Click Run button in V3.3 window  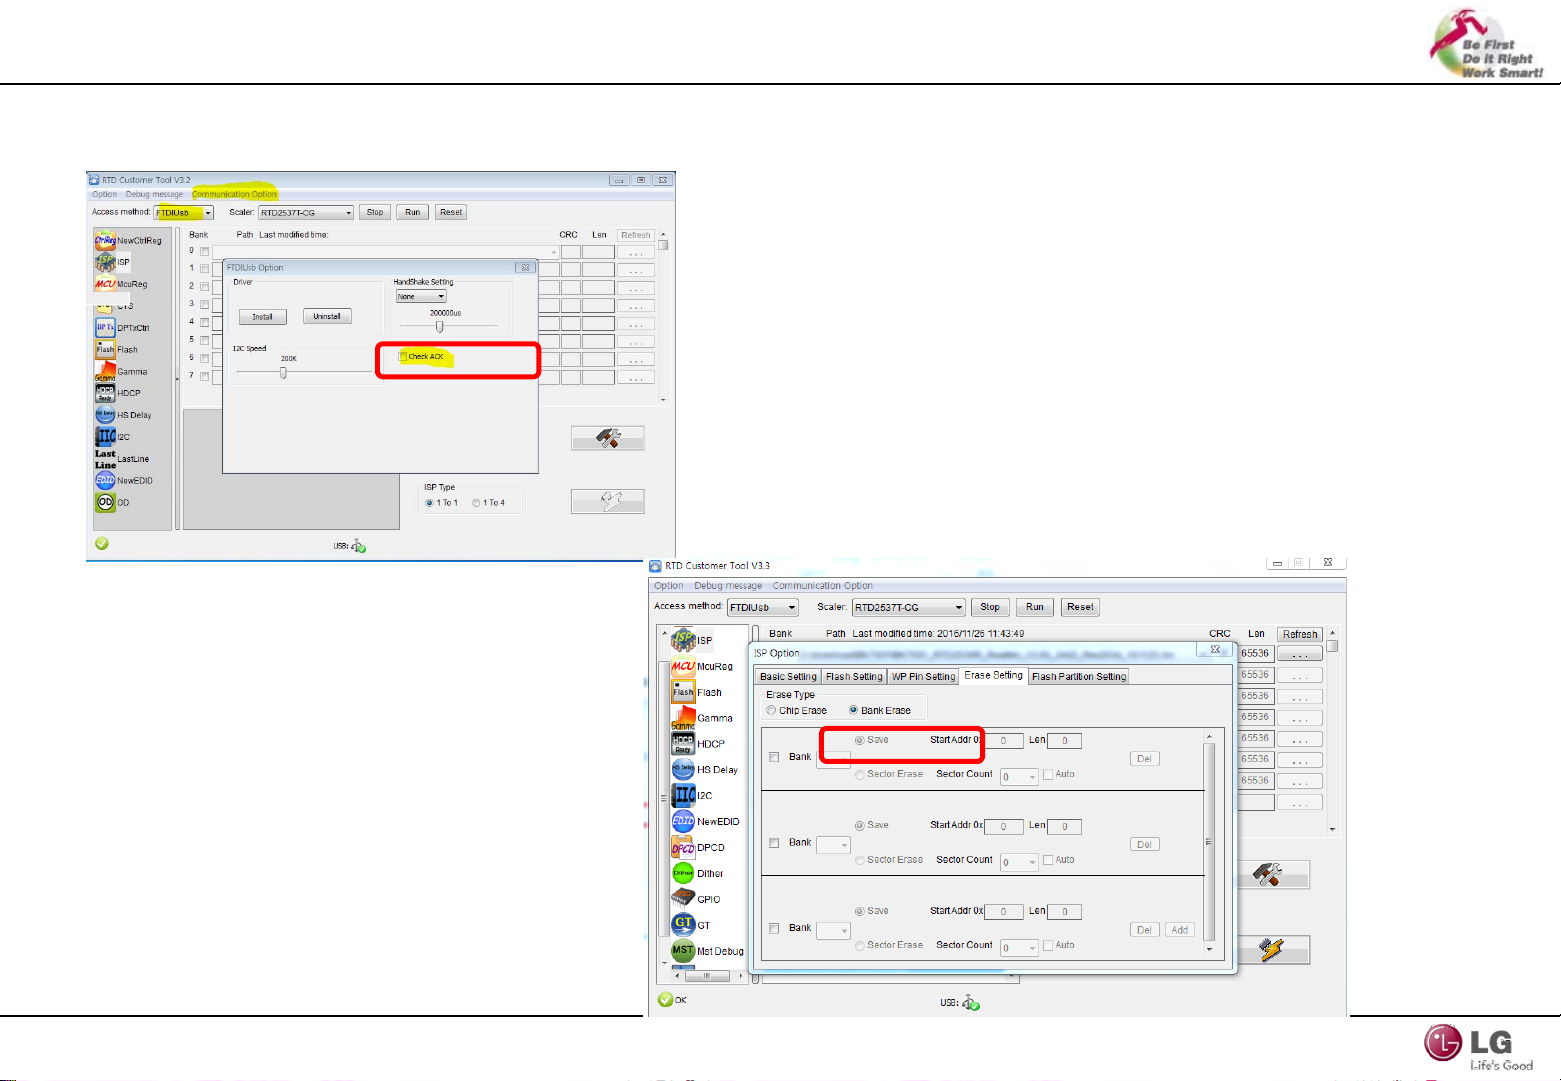click(x=1035, y=607)
